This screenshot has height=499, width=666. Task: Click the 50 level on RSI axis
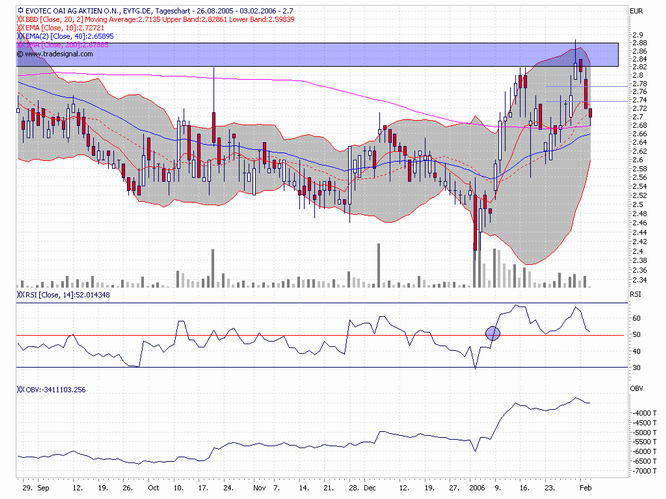point(636,335)
